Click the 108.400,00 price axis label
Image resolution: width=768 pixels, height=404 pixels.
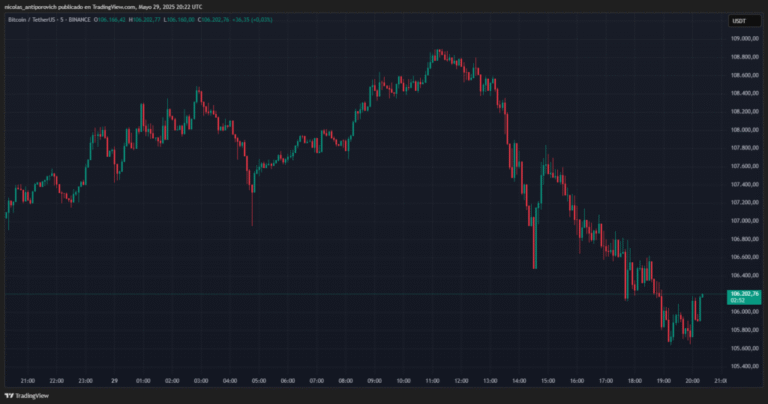744,93
